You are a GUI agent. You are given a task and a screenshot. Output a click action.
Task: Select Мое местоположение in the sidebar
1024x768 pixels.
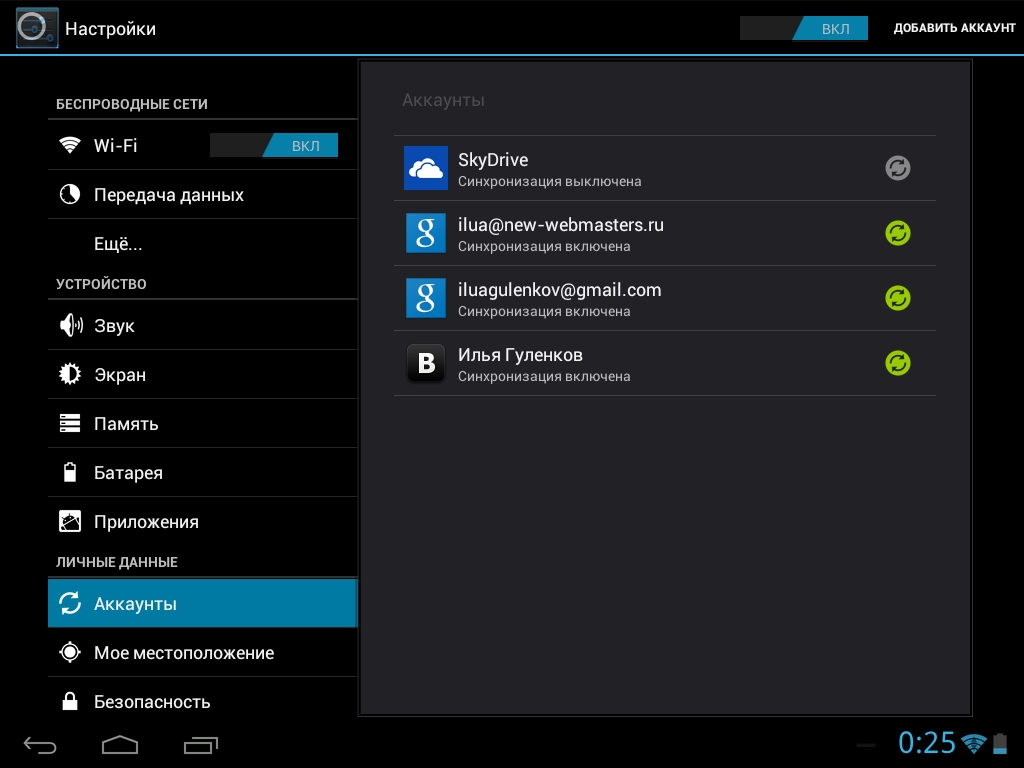point(184,653)
